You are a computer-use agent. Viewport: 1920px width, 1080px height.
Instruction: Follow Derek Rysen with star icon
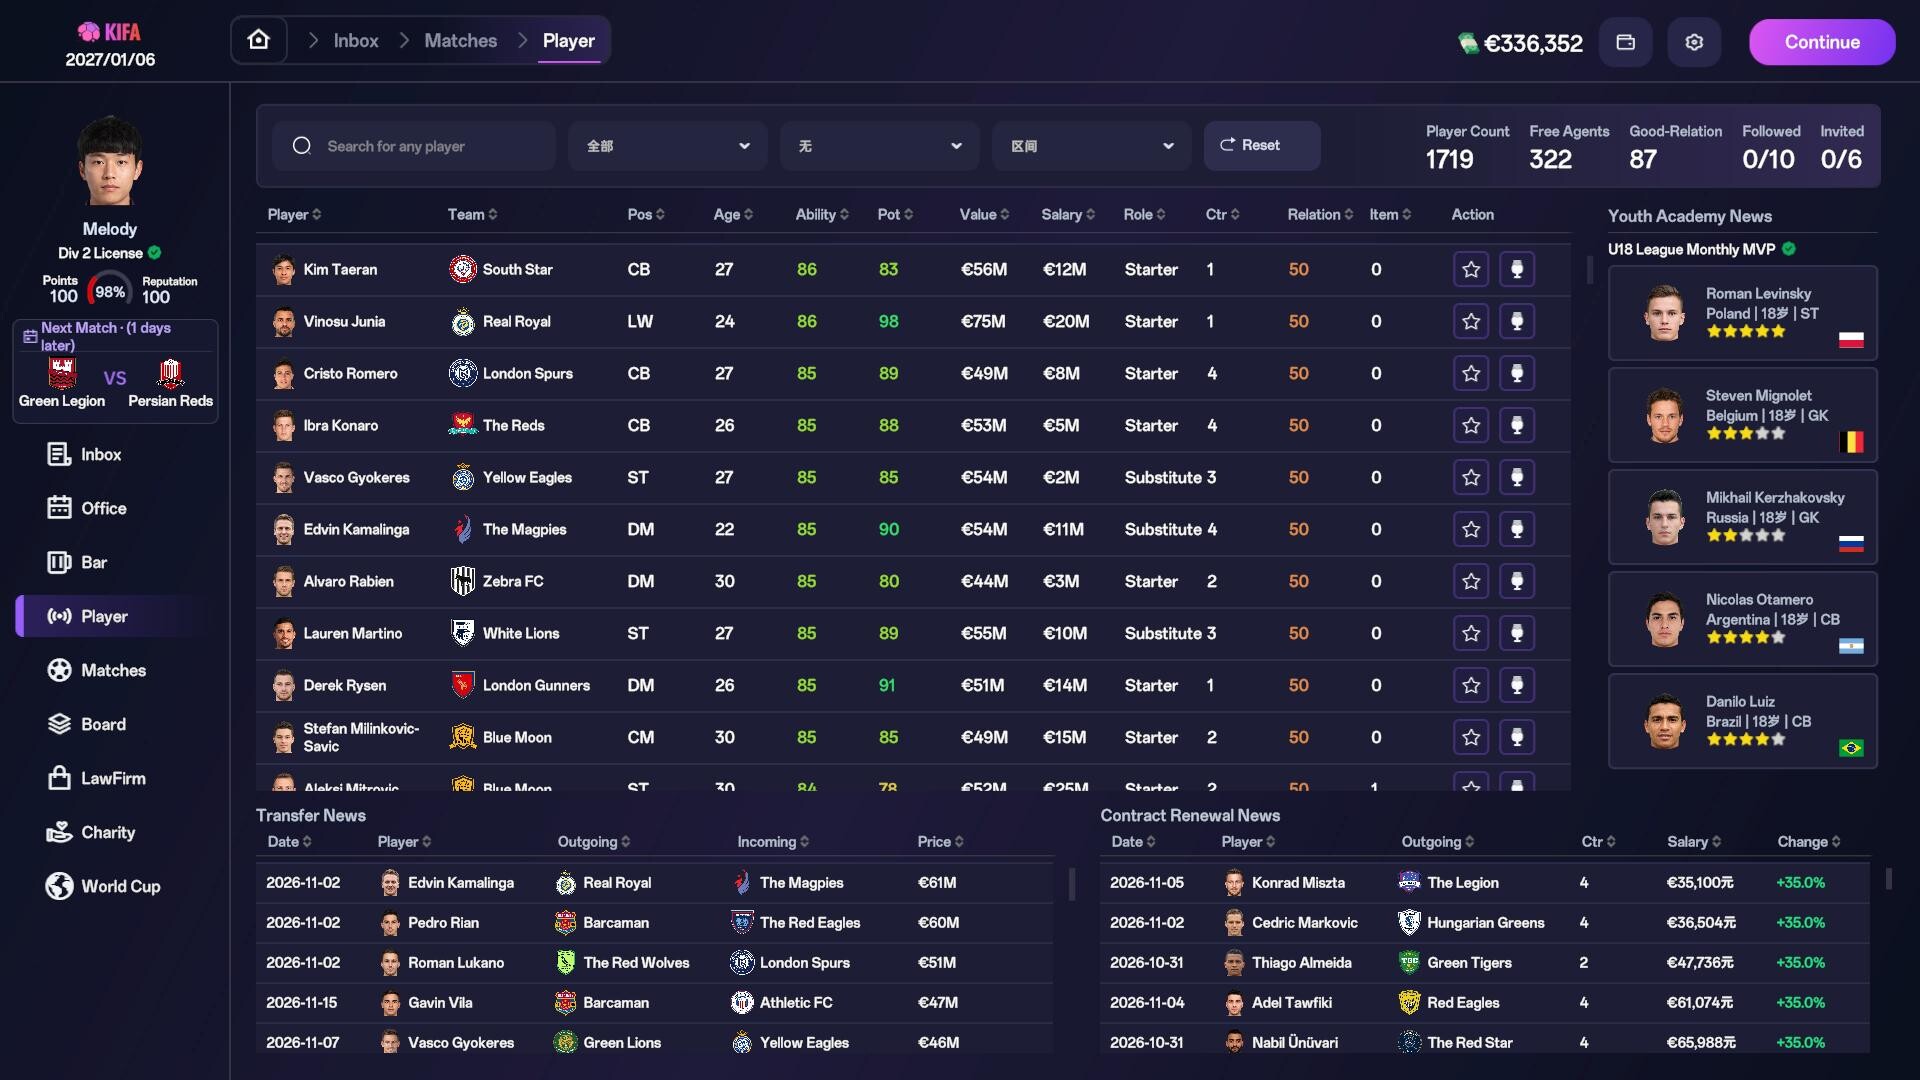(x=1471, y=685)
